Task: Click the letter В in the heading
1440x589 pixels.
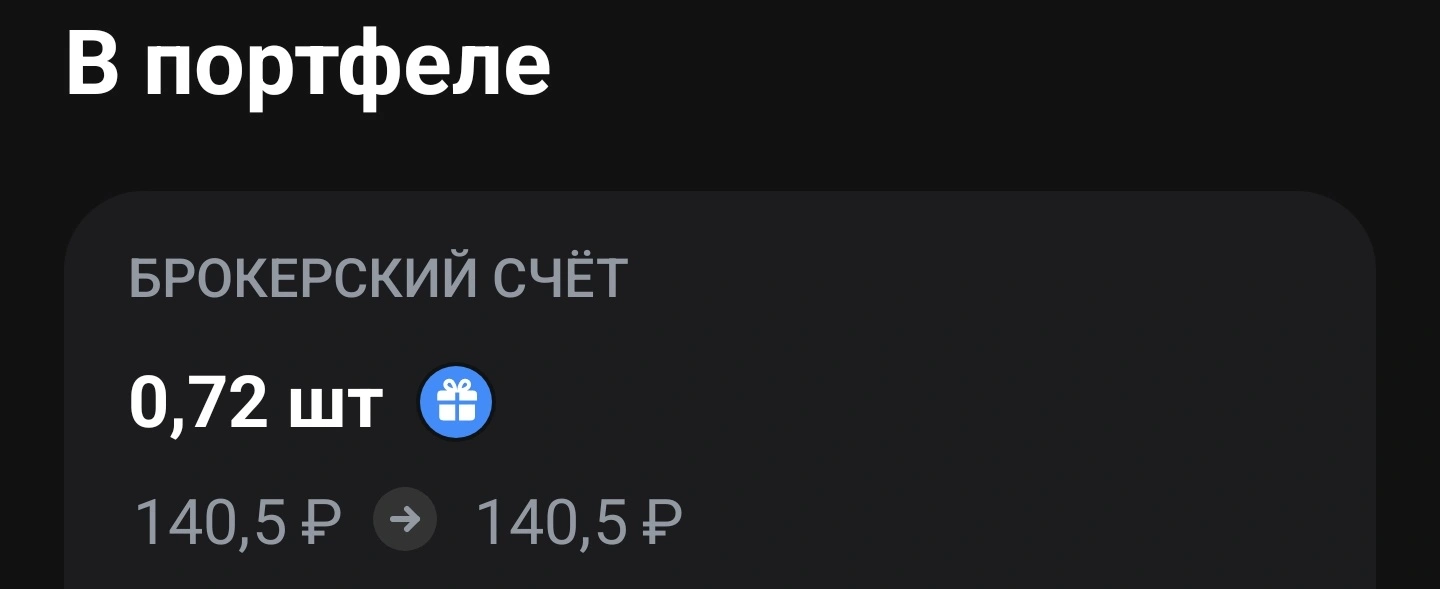Action: coord(92,62)
